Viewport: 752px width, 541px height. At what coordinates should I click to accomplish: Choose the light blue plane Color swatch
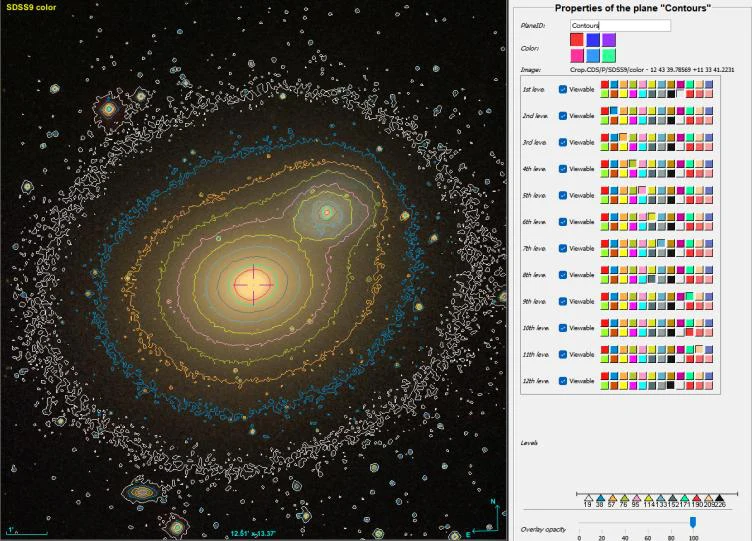point(593,56)
